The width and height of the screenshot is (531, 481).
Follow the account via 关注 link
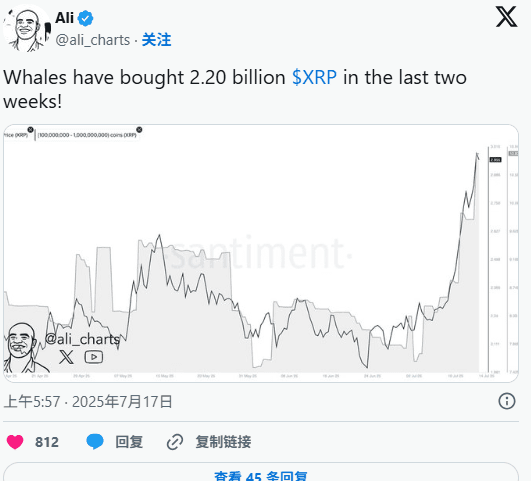point(156,40)
